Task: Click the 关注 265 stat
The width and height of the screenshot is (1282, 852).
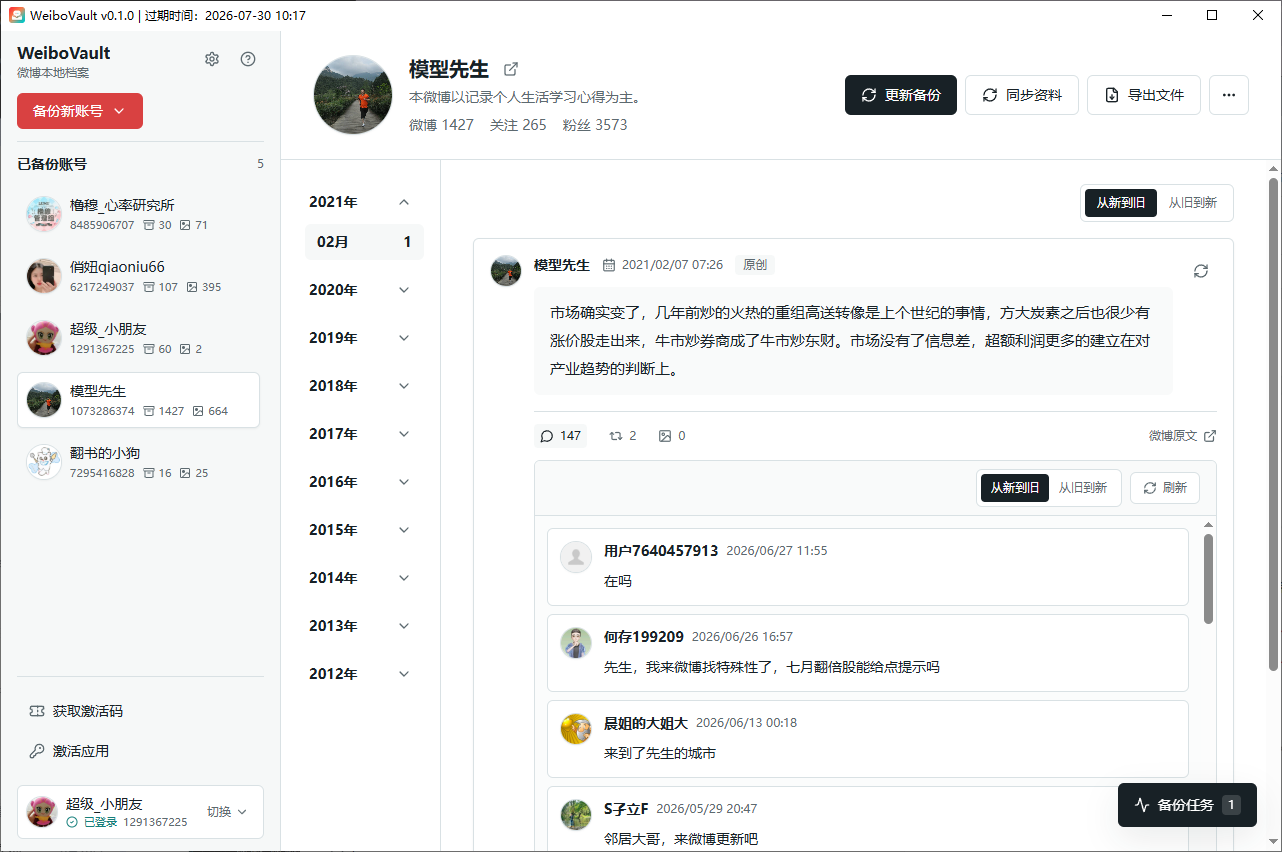Action: click(518, 125)
